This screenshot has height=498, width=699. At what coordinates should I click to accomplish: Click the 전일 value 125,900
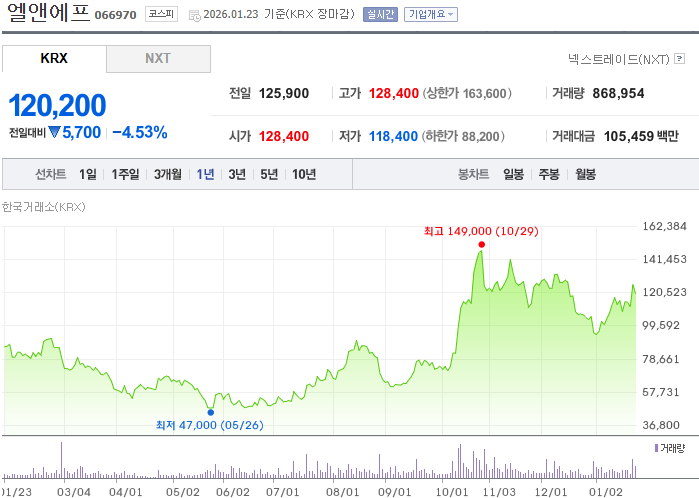tap(284, 93)
